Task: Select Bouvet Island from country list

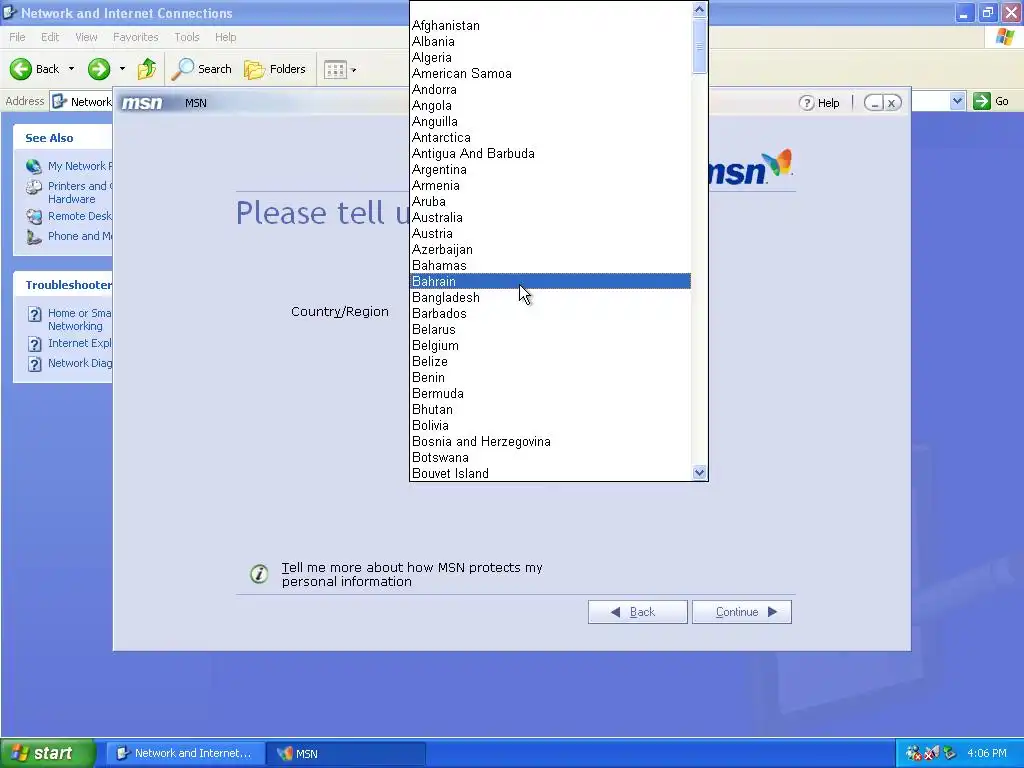Action: coord(550,473)
